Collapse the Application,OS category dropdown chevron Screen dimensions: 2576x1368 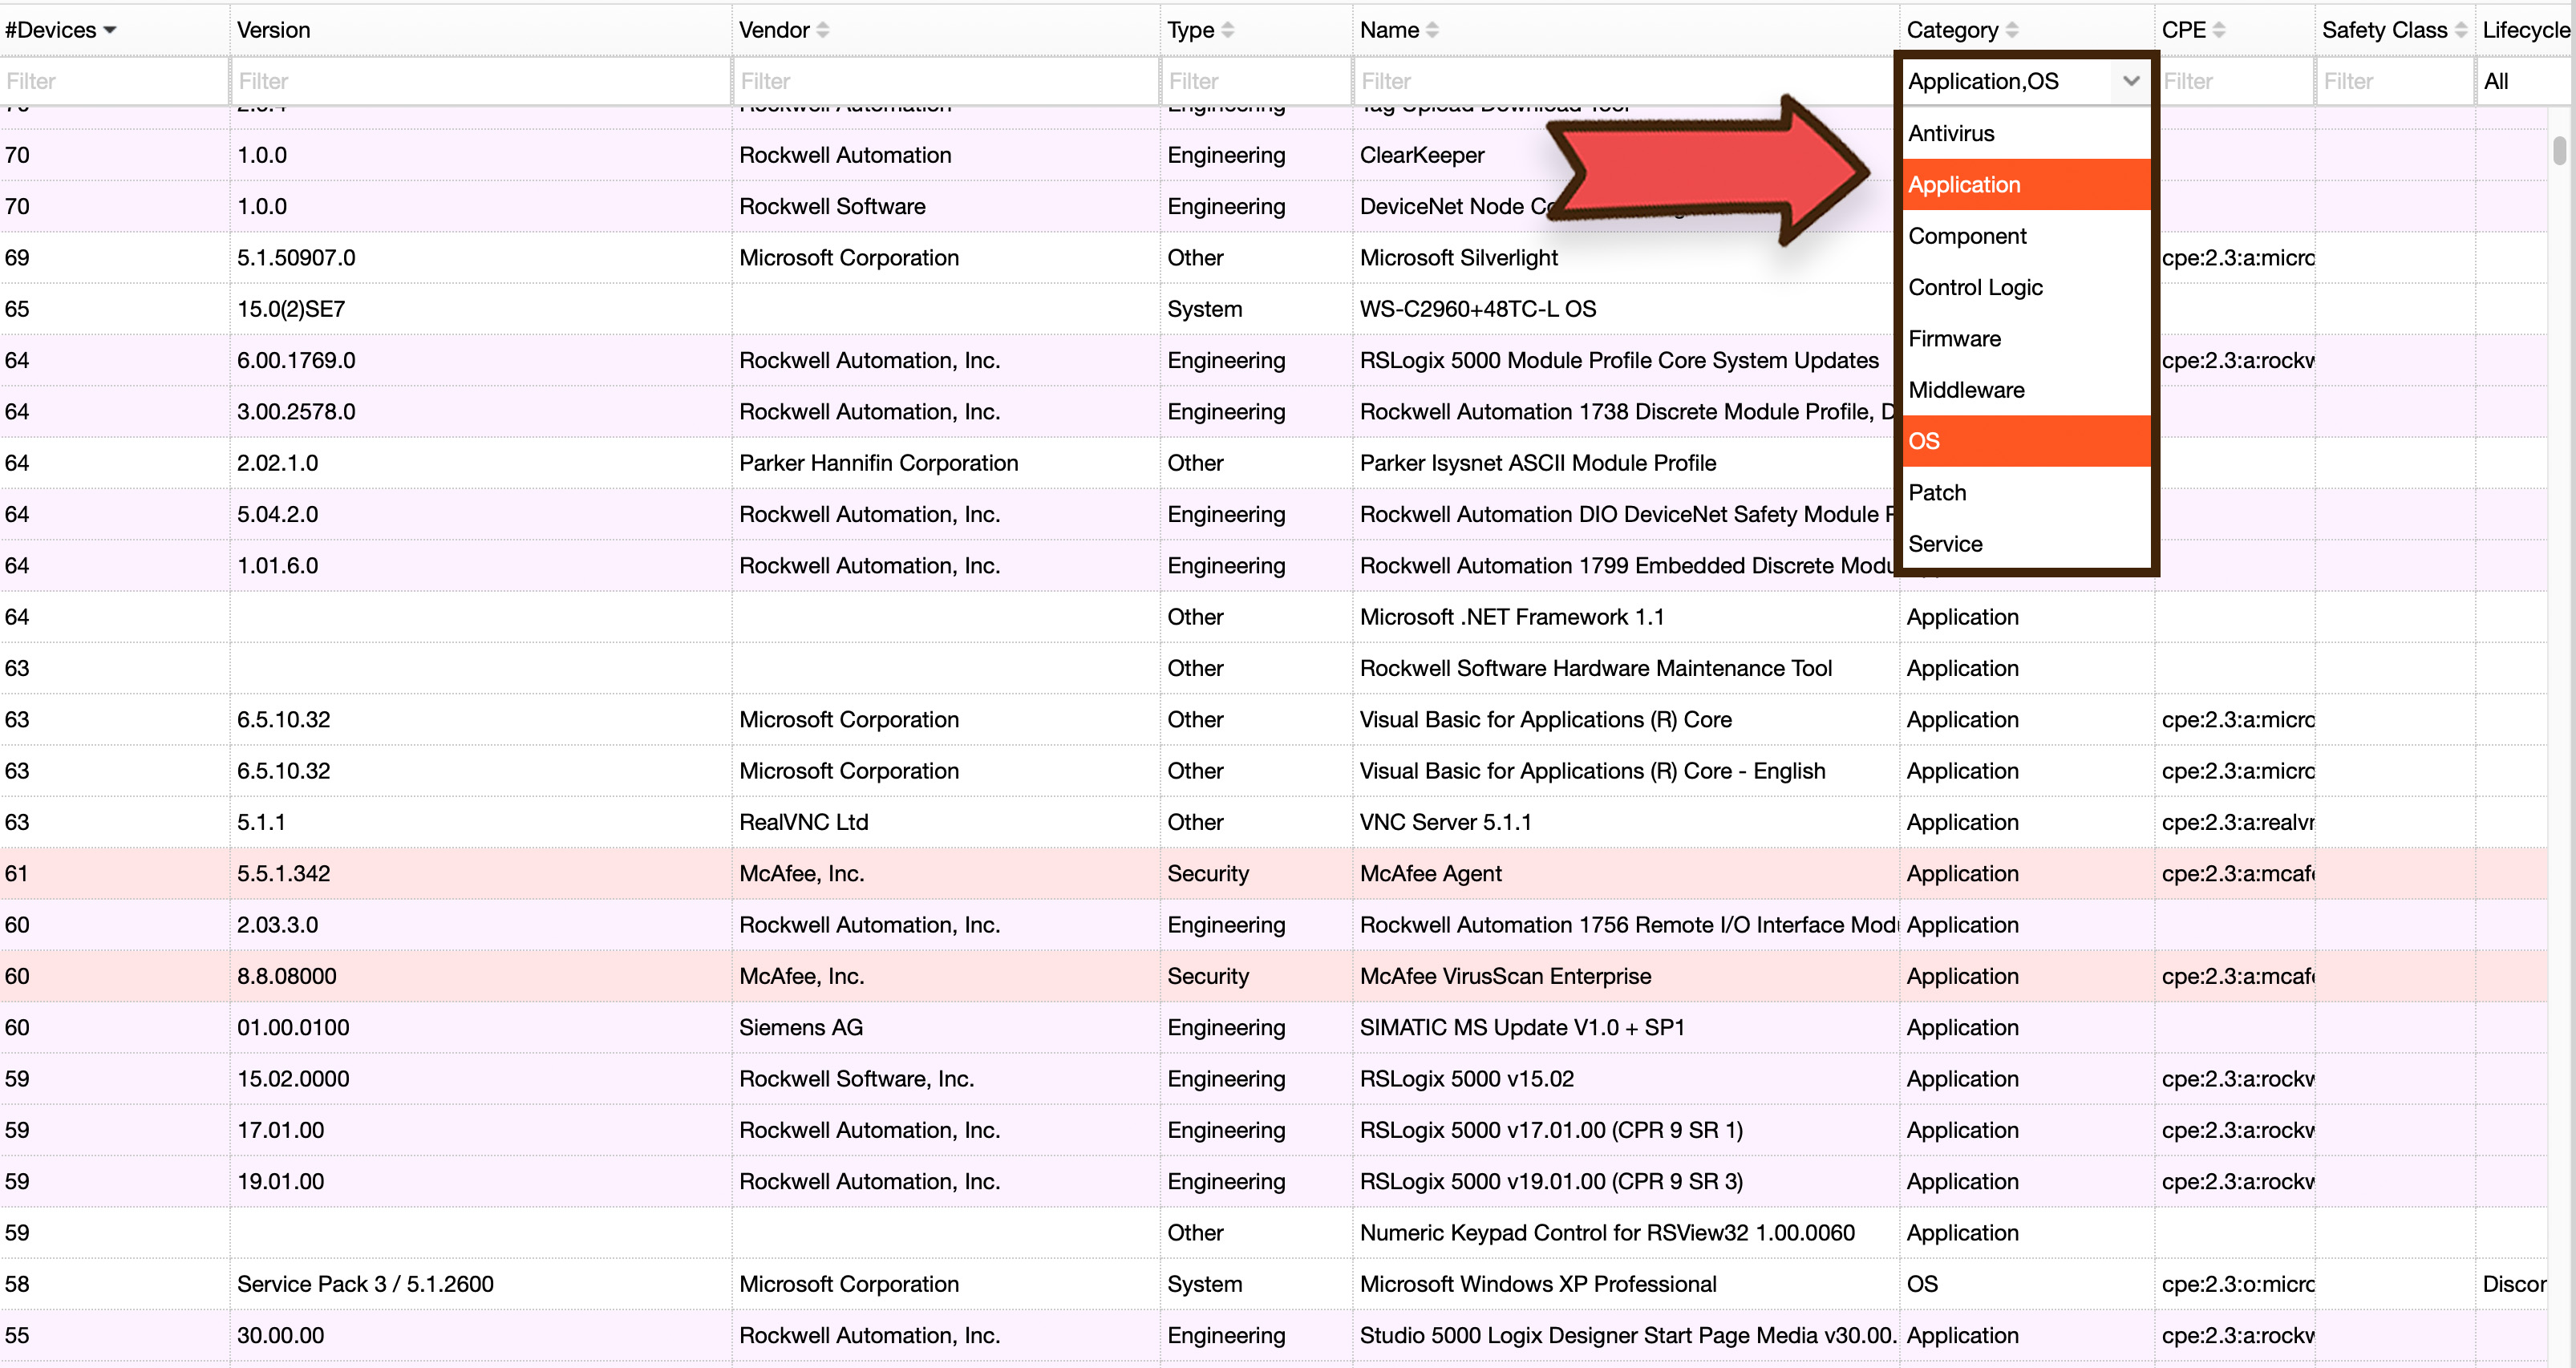(2130, 81)
